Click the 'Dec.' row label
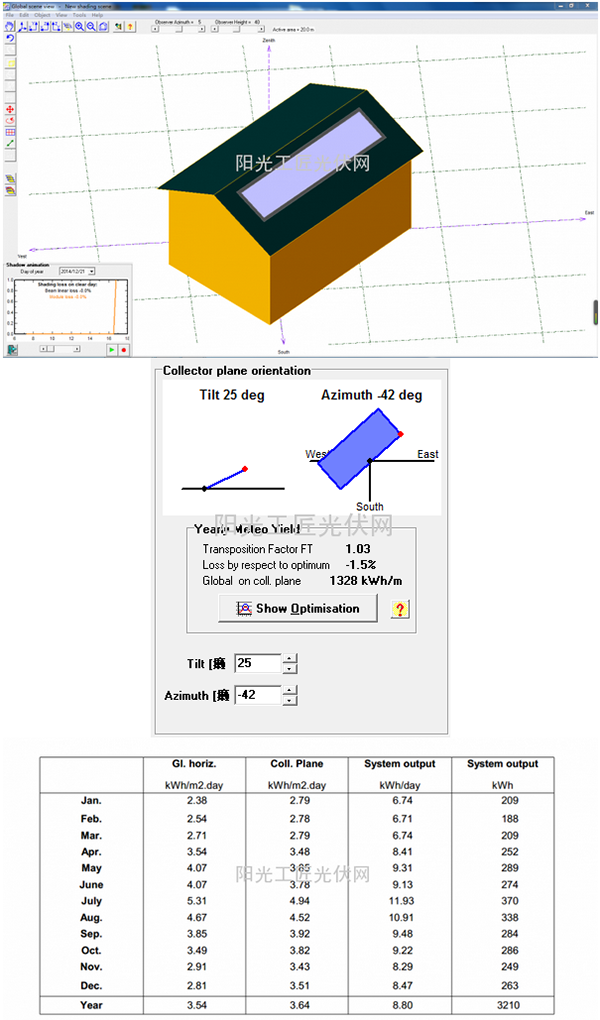The width and height of the screenshot is (600, 1020). [91, 986]
